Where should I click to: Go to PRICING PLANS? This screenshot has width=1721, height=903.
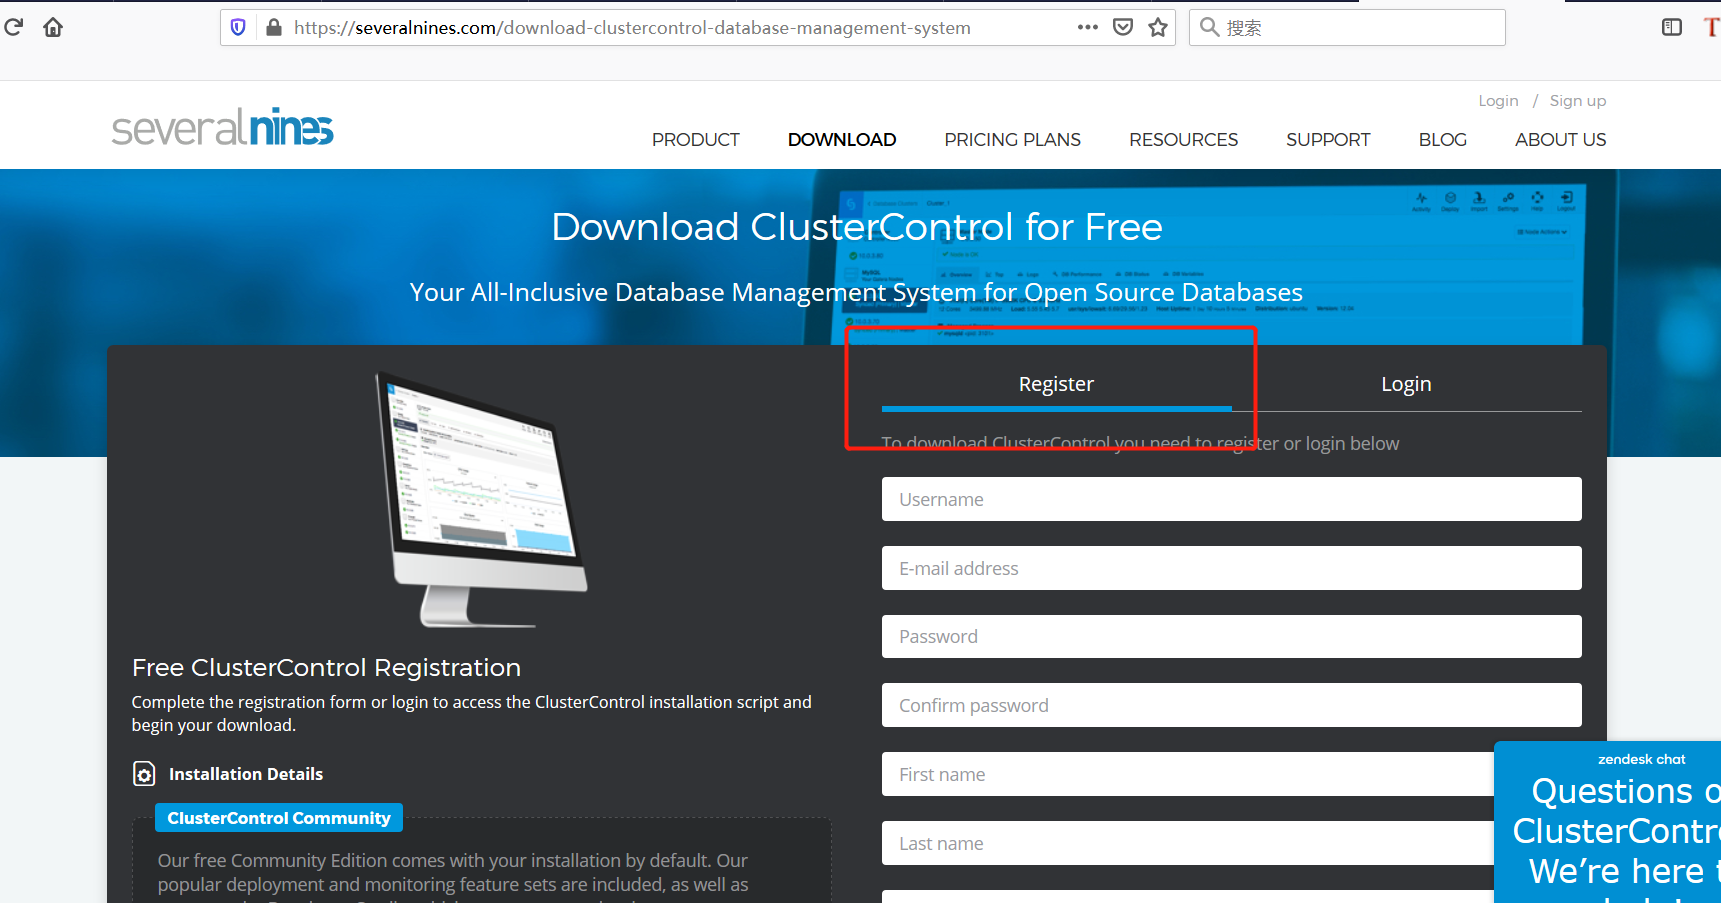1013,140
